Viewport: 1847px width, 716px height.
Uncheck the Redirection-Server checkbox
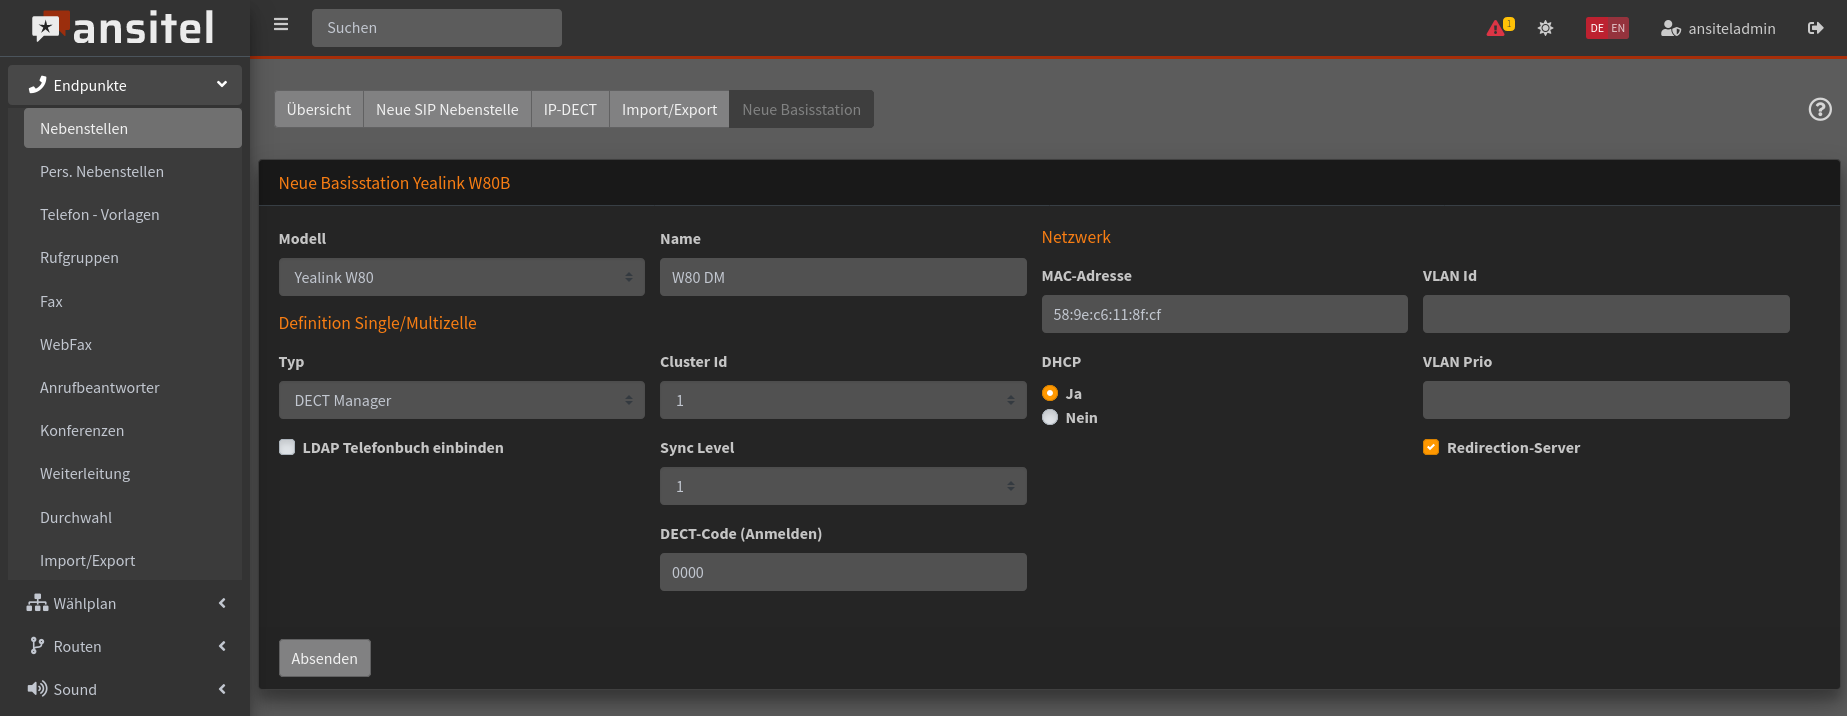click(x=1431, y=448)
